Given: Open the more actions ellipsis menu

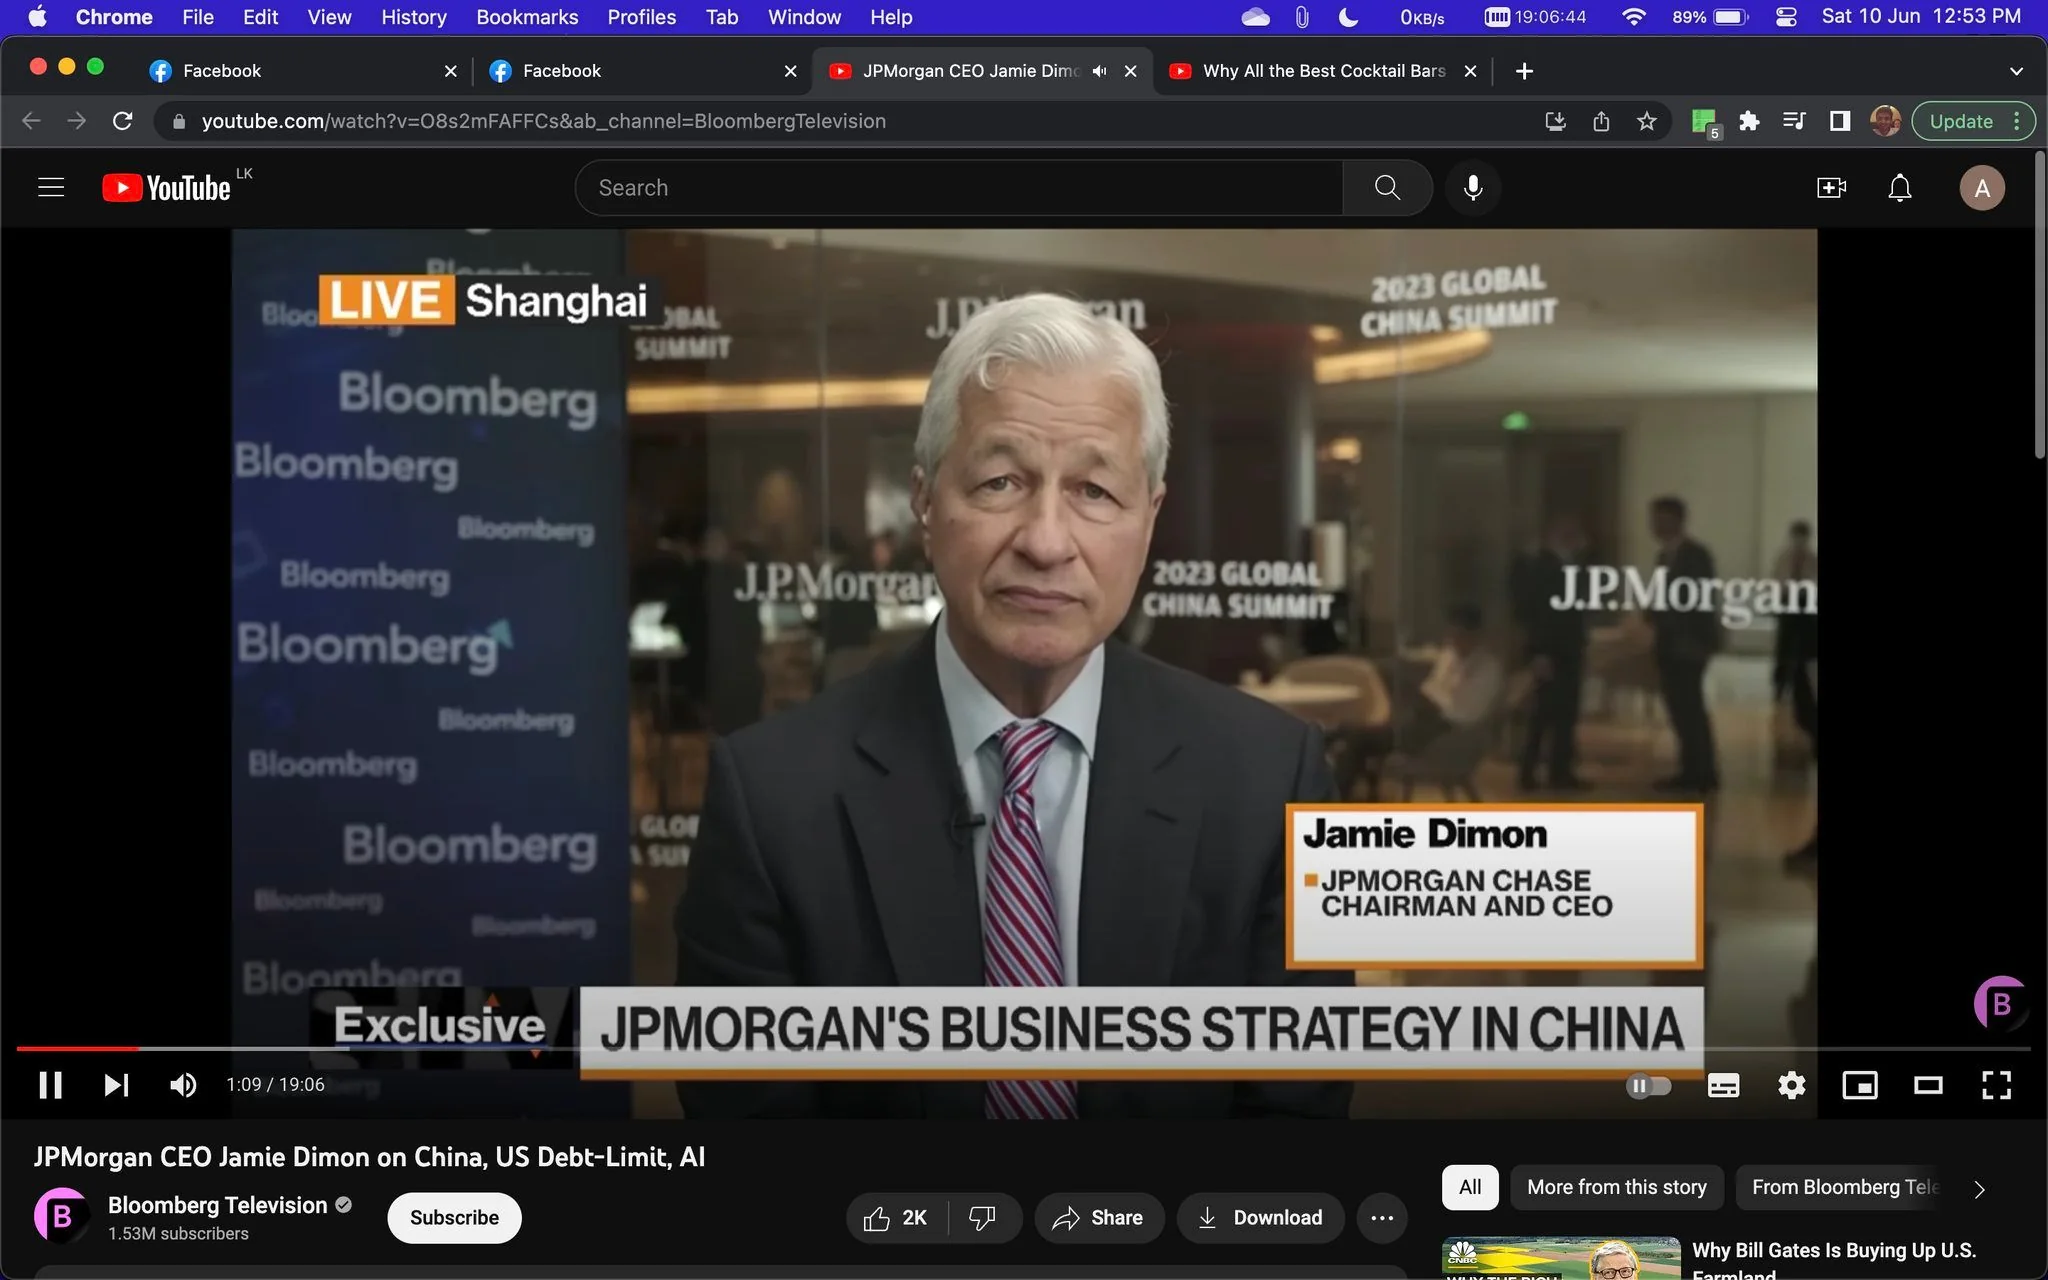Looking at the screenshot, I should point(1382,1217).
